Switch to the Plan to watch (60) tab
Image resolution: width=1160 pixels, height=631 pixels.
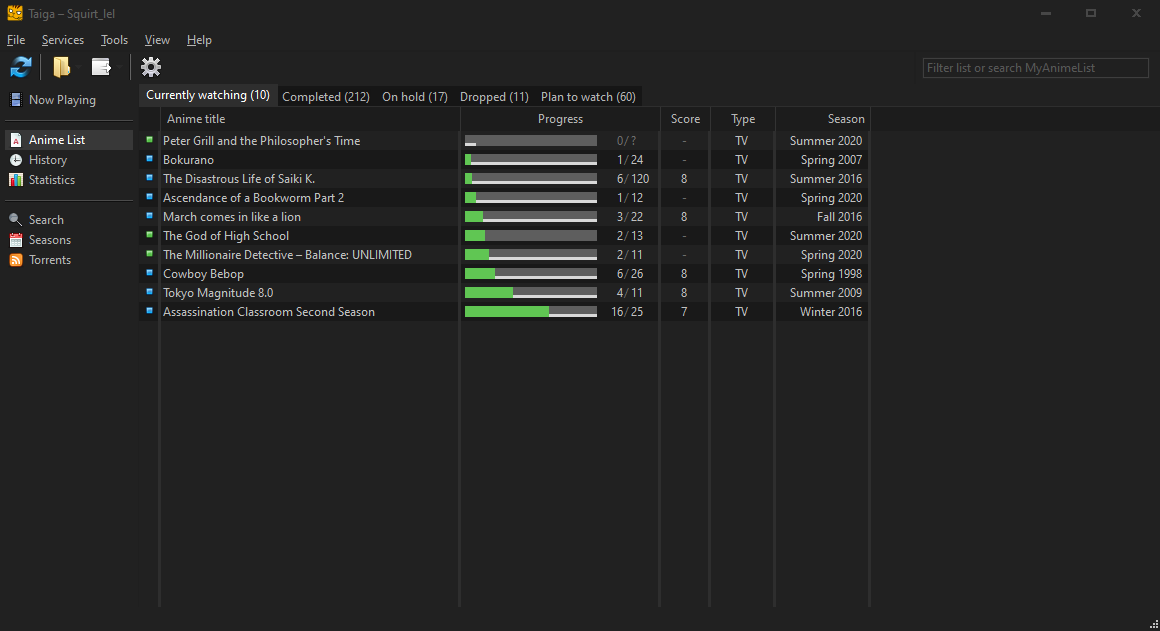[588, 97]
